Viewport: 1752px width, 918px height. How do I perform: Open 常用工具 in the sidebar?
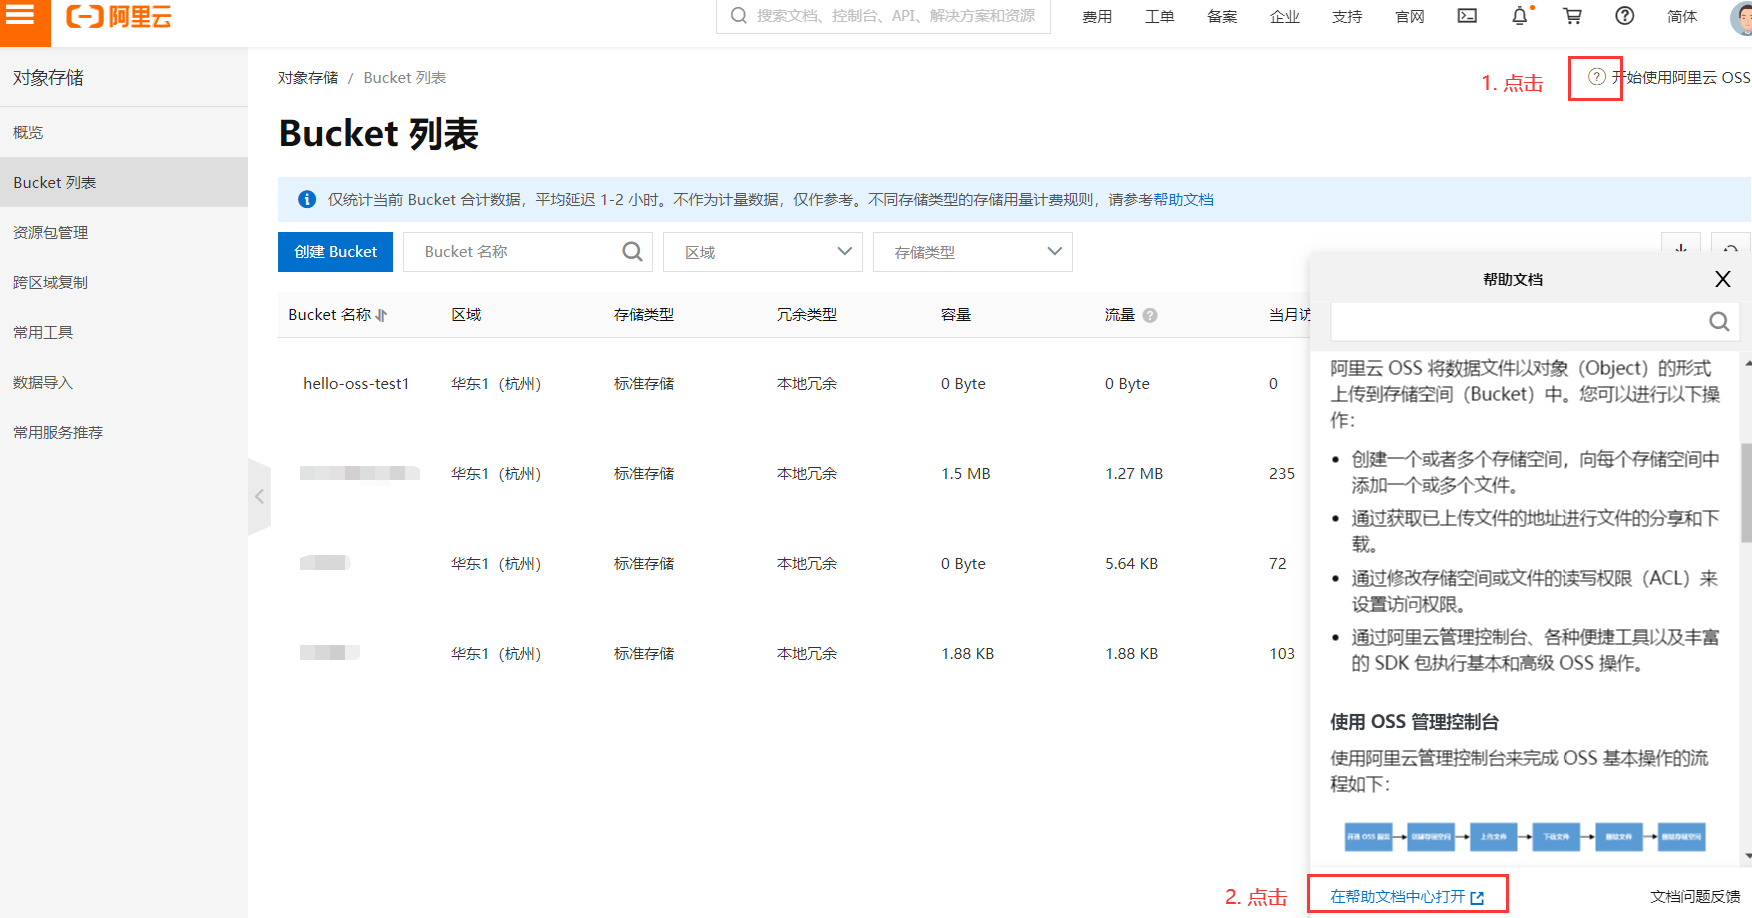tap(124, 332)
